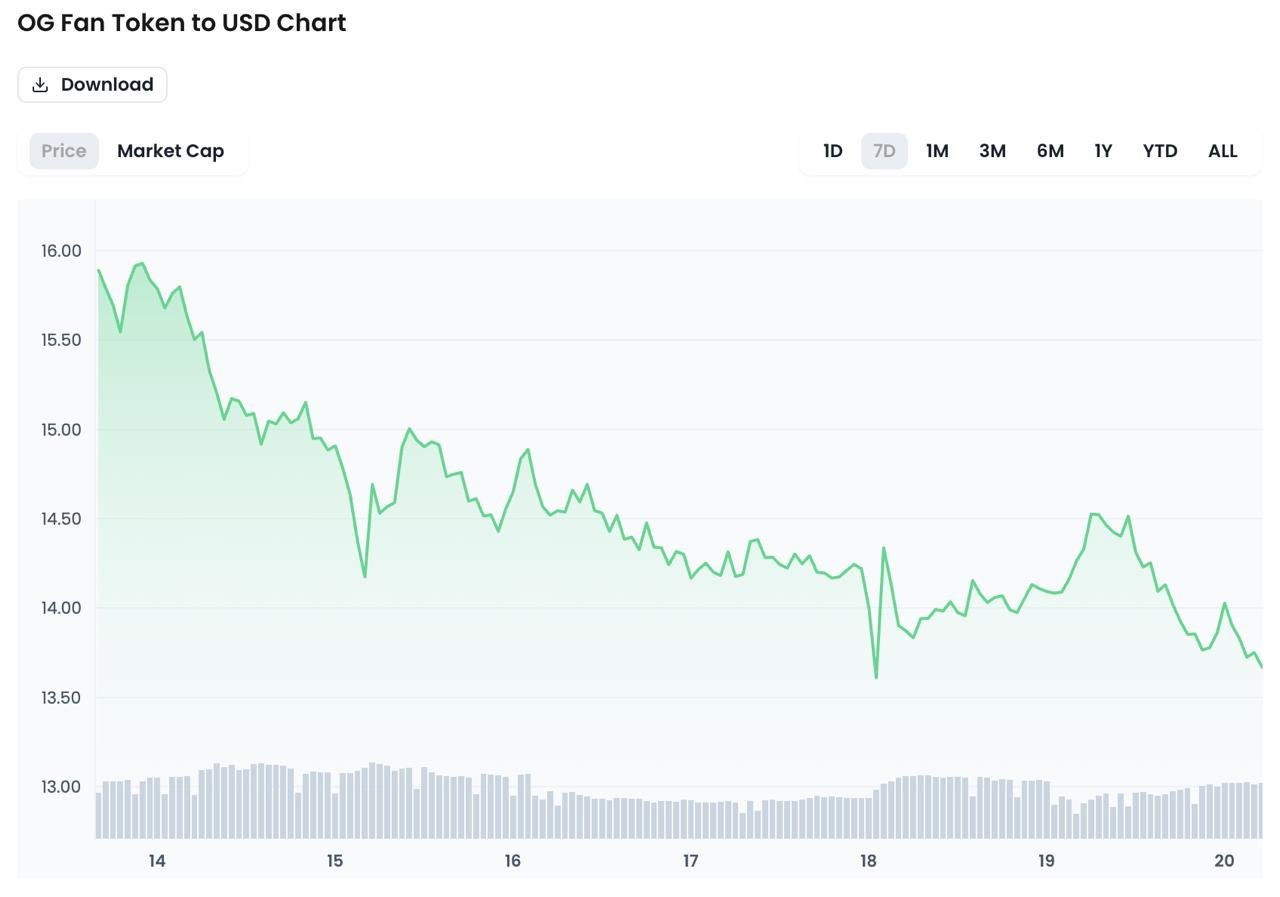
Task: Select the 1D time range
Action: [833, 151]
